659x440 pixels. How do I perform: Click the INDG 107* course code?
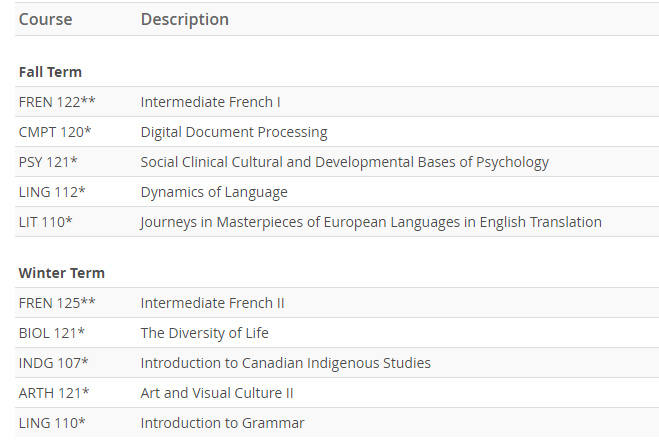click(53, 363)
